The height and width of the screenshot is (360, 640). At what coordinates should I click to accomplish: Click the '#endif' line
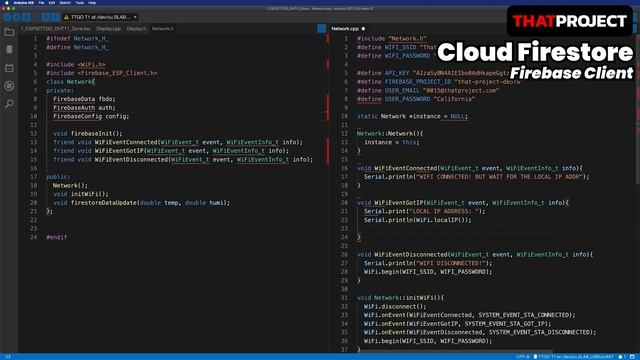pyautogui.click(x=57, y=237)
